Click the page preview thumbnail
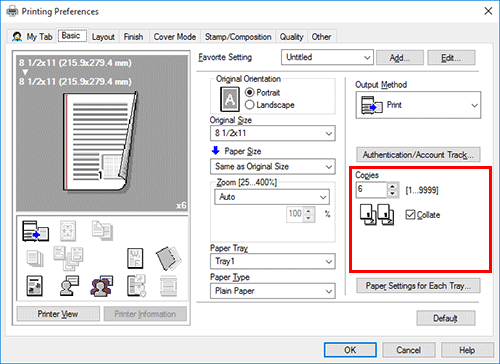 (x=100, y=142)
